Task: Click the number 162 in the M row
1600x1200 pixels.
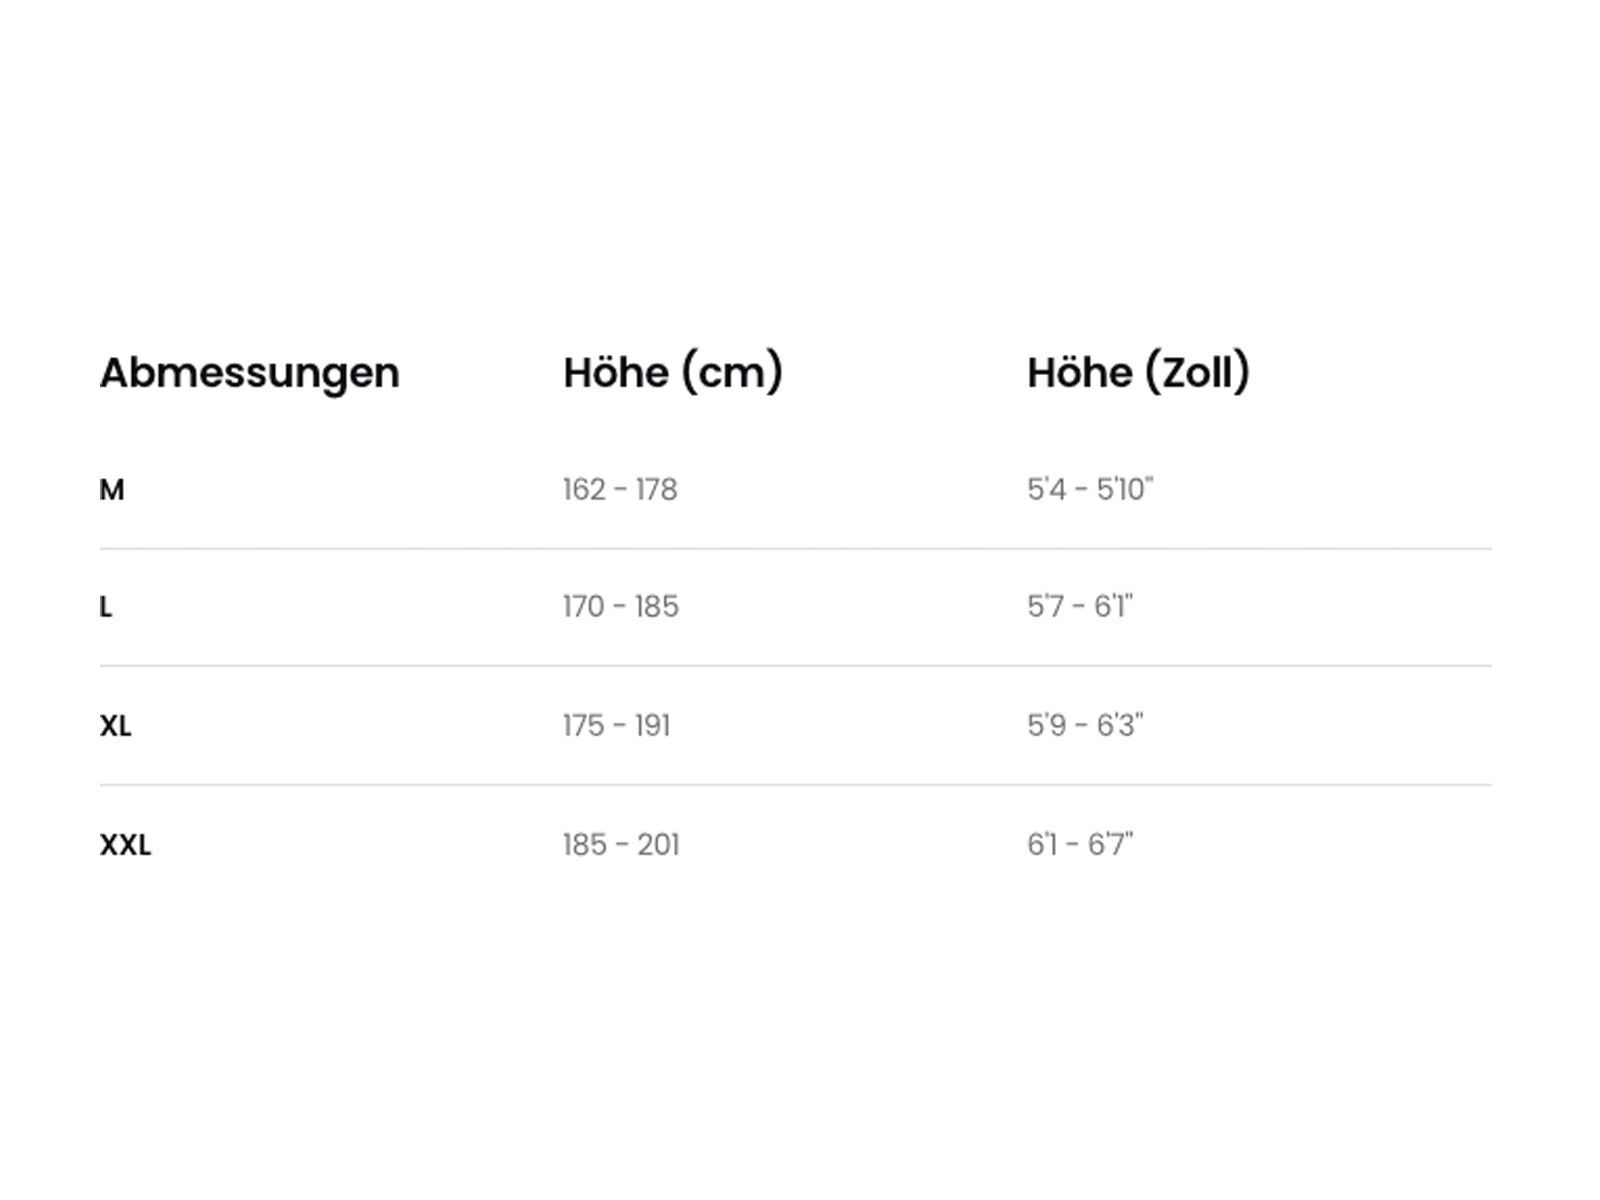Action: (x=584, y=490)
